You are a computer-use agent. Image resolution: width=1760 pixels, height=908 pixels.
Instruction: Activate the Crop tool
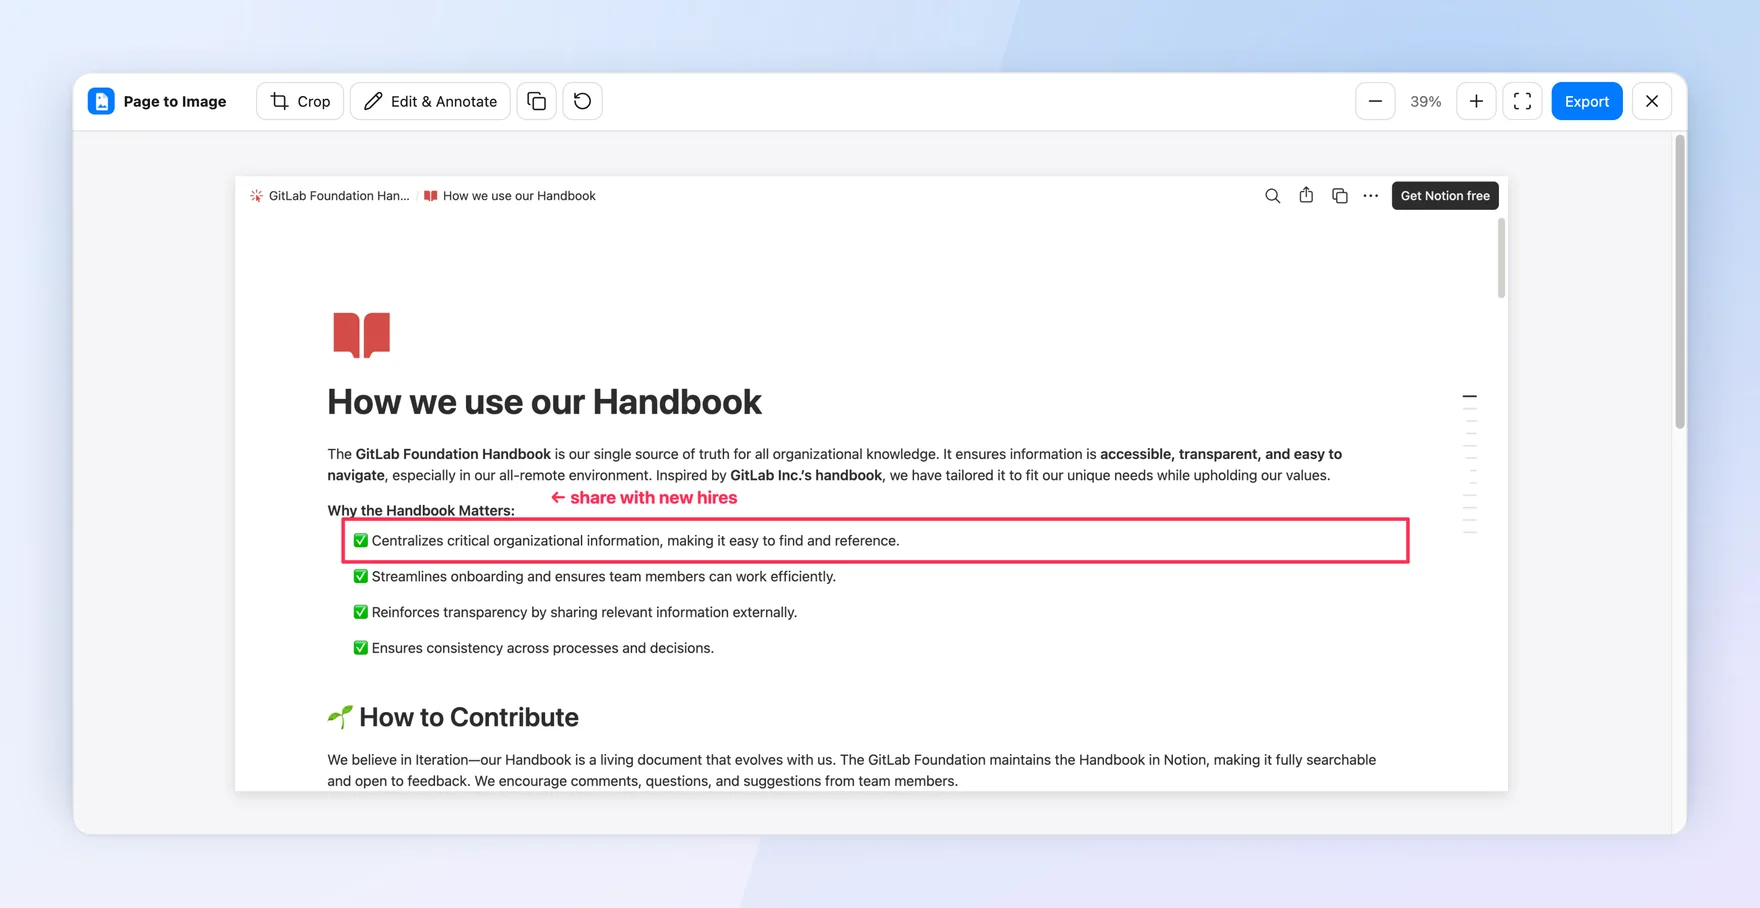[x=300, y=101]
